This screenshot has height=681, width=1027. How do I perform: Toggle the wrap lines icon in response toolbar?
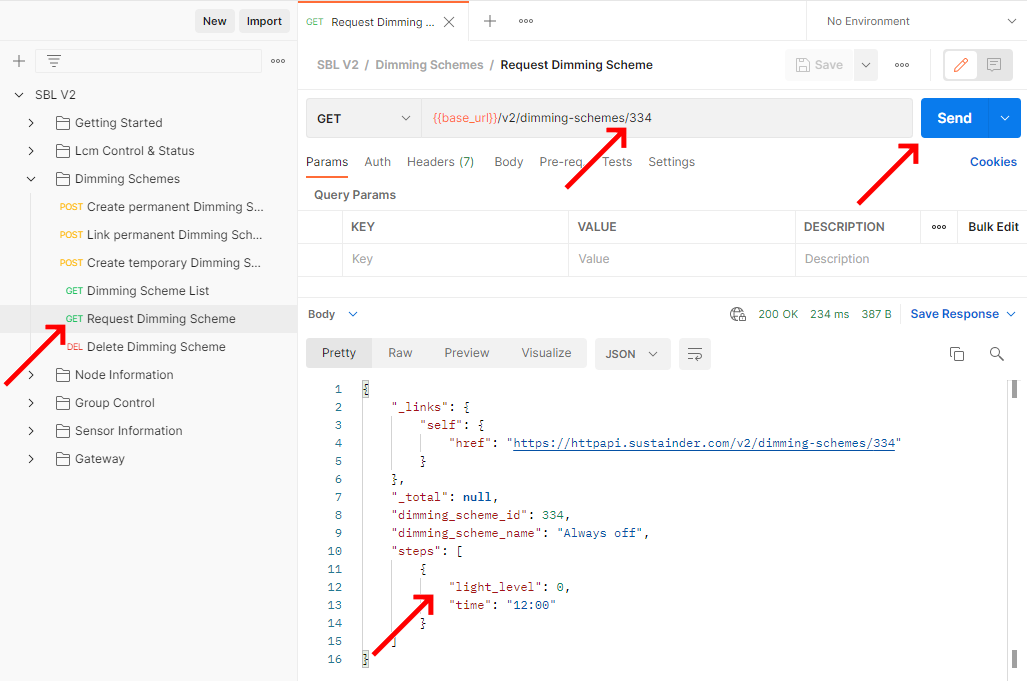694,354
